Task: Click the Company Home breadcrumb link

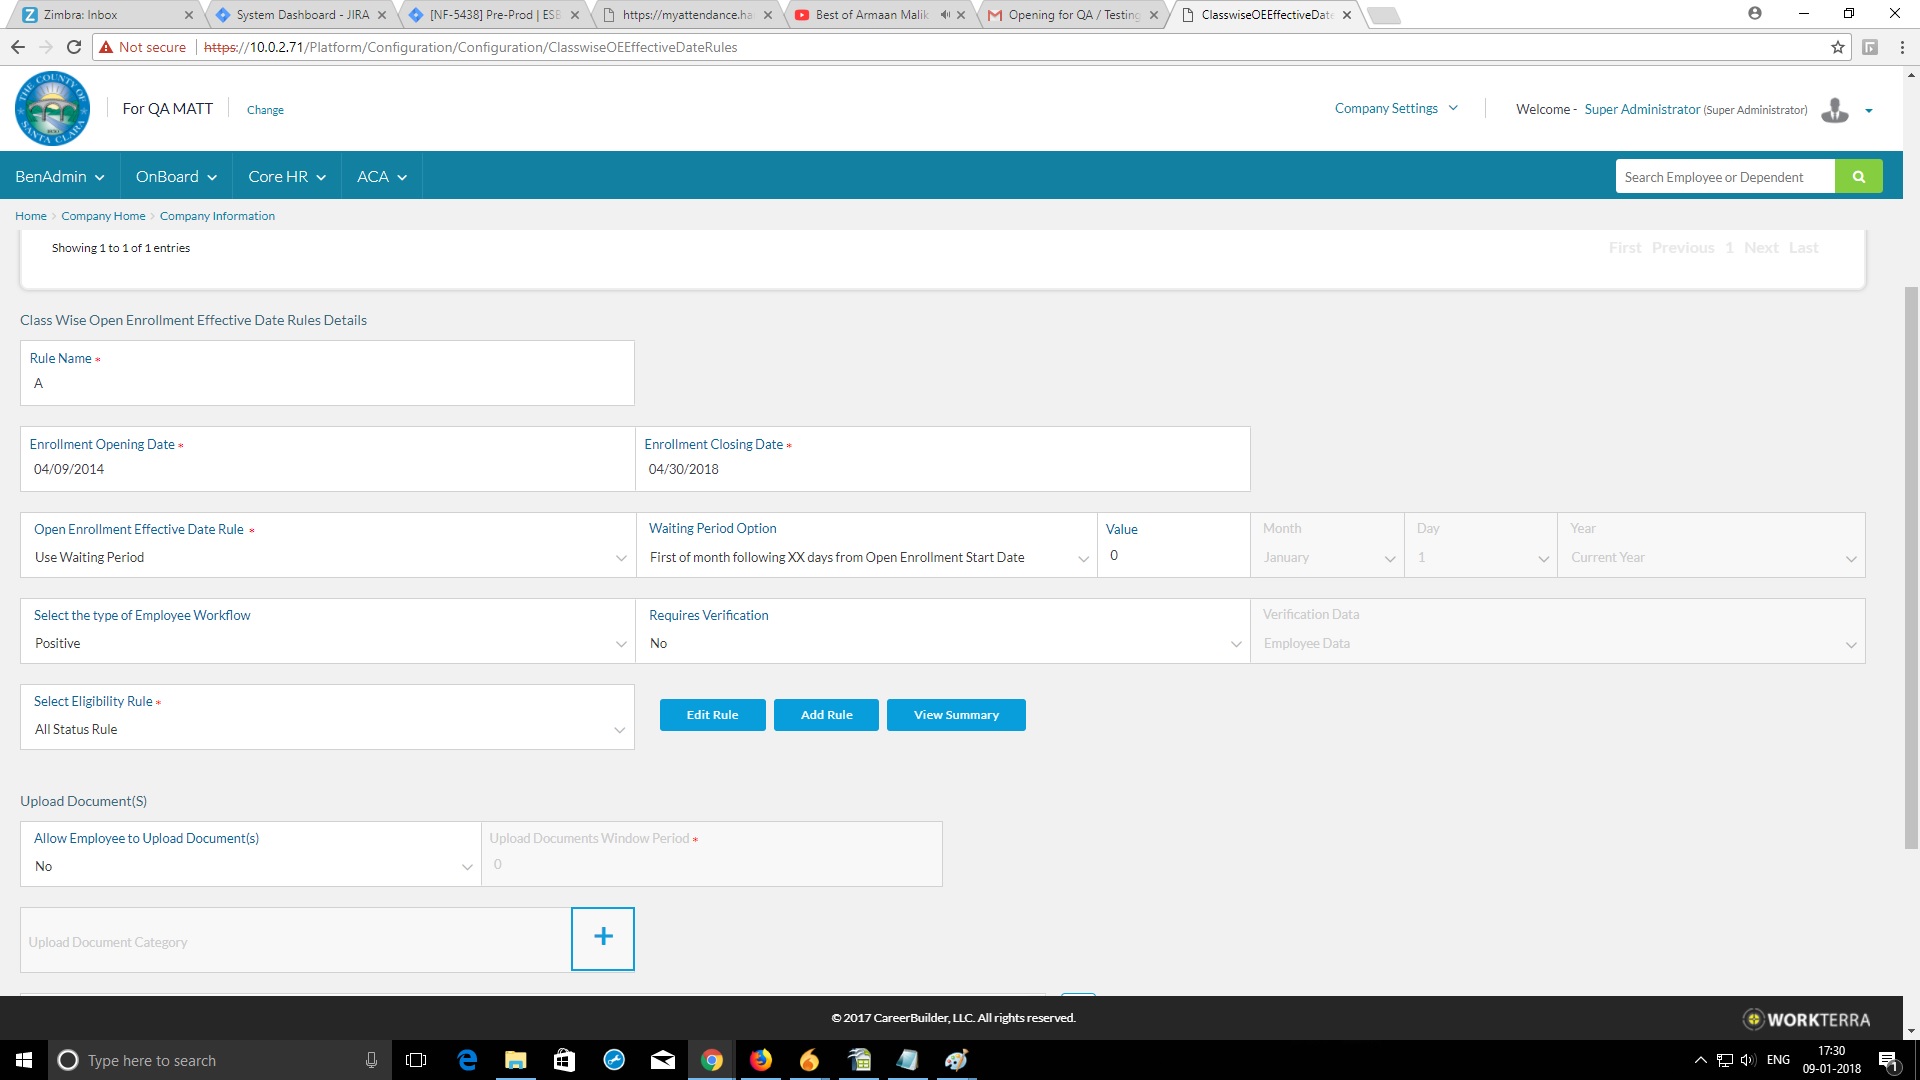Action: coord(103,216)
